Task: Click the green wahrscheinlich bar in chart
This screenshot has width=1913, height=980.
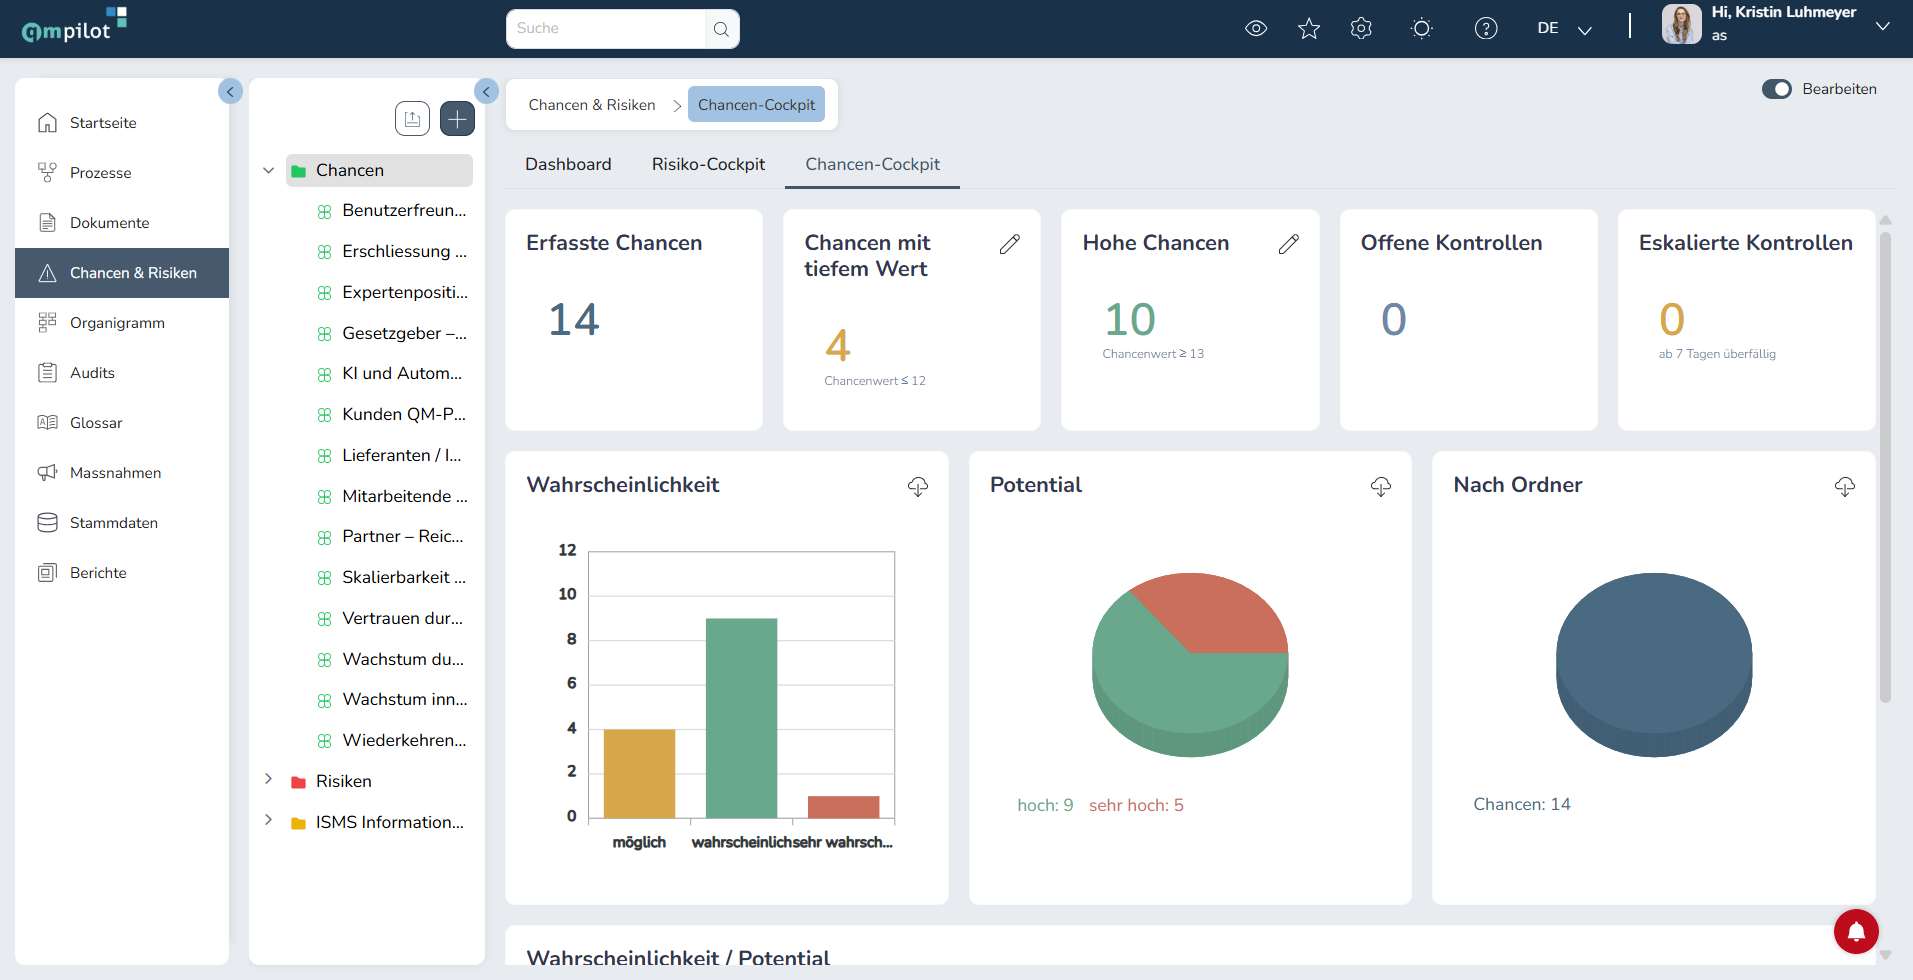Action: pyautogui.click(x=741, y=718)
